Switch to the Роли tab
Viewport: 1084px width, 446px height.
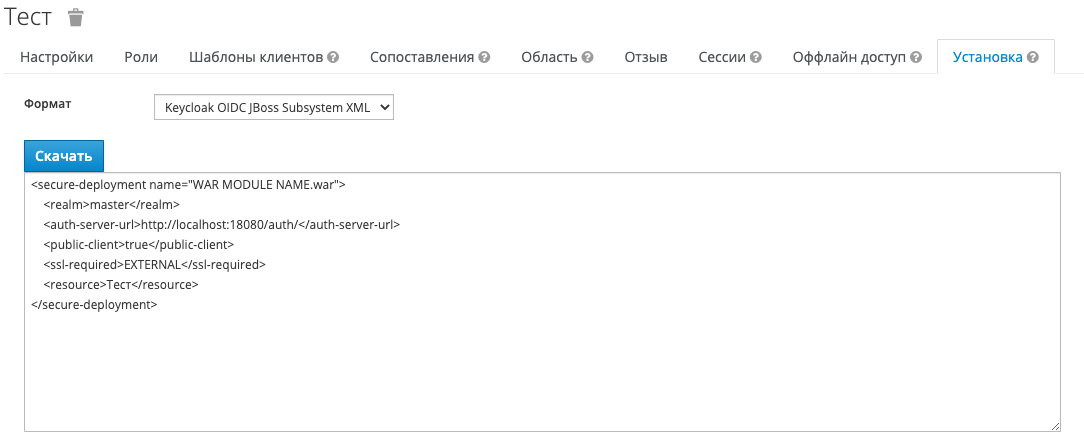[x=141, y=57]
